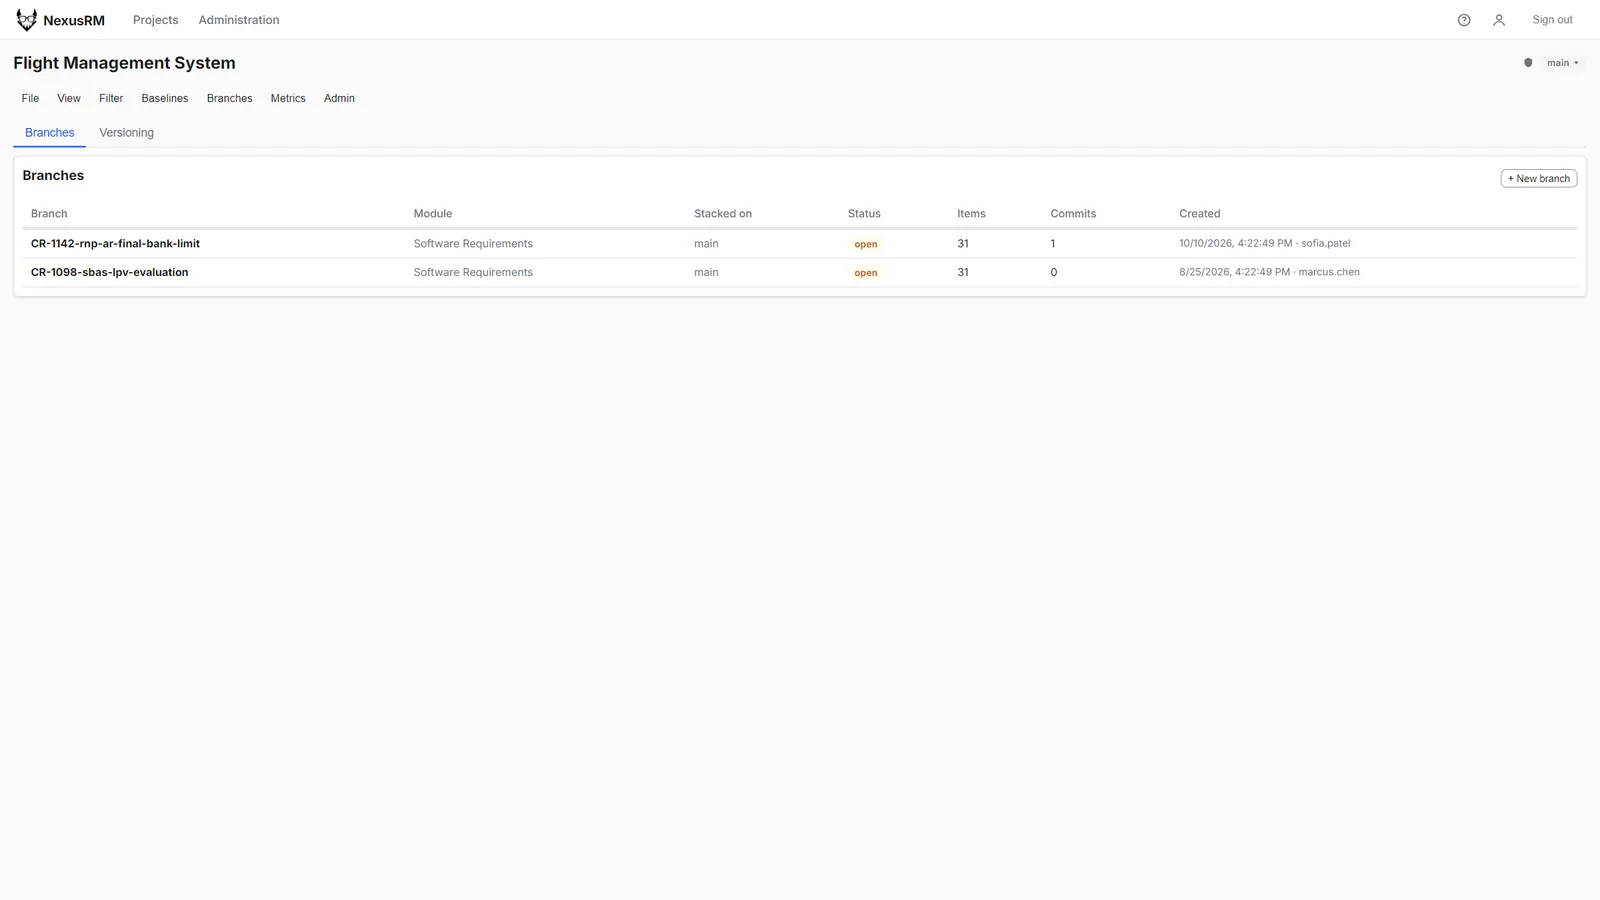
Task: Click the Branch column header
Action: 49,214
